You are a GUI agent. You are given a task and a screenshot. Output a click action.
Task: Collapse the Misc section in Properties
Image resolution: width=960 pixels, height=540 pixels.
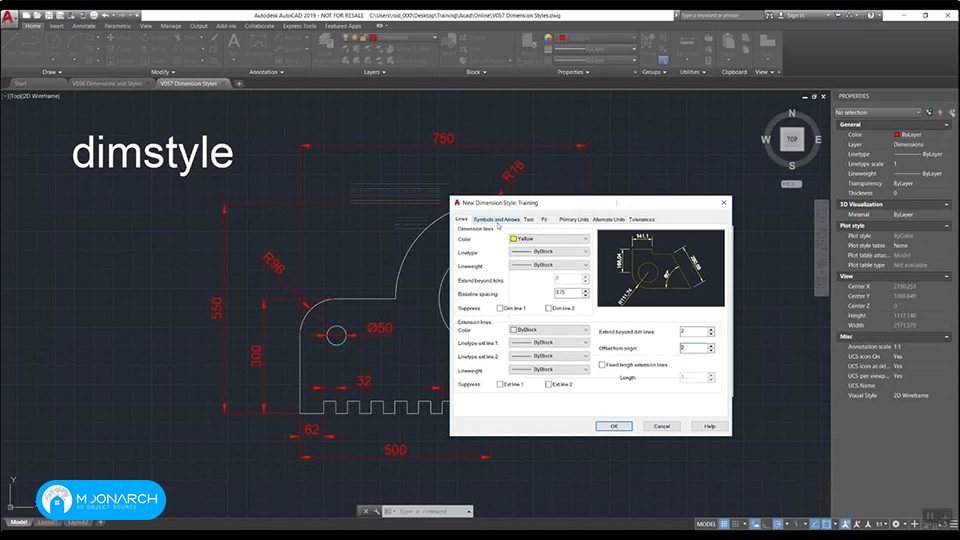pyautogui.click(x=947, y=337)
